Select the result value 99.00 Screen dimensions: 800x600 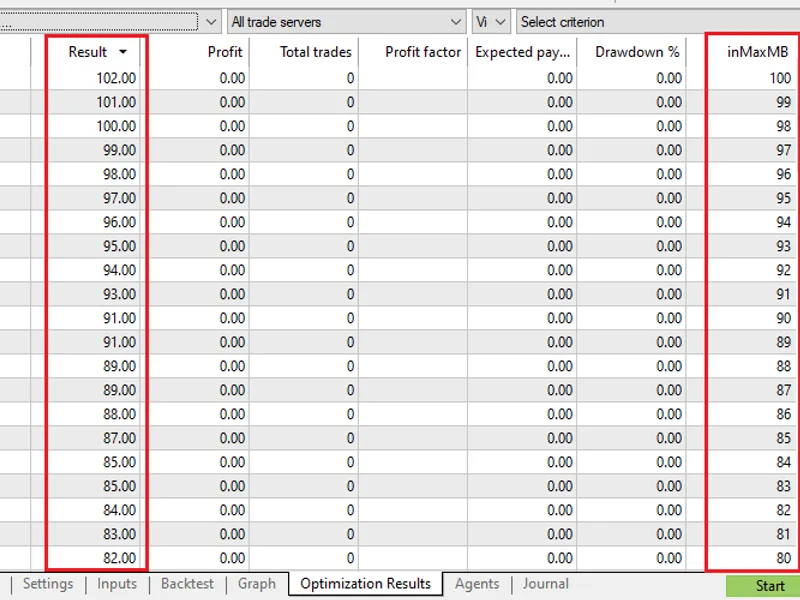(x=119, y=150)
